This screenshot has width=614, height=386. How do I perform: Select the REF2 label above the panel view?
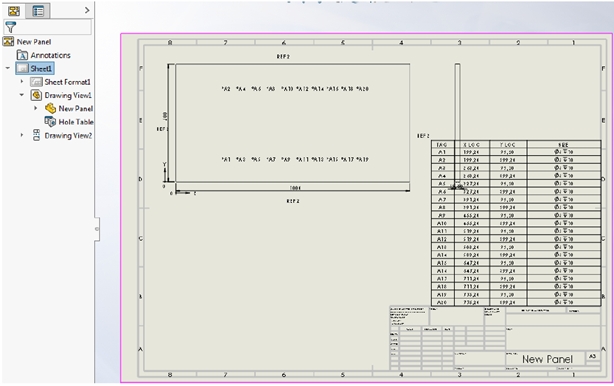point(283,57)
